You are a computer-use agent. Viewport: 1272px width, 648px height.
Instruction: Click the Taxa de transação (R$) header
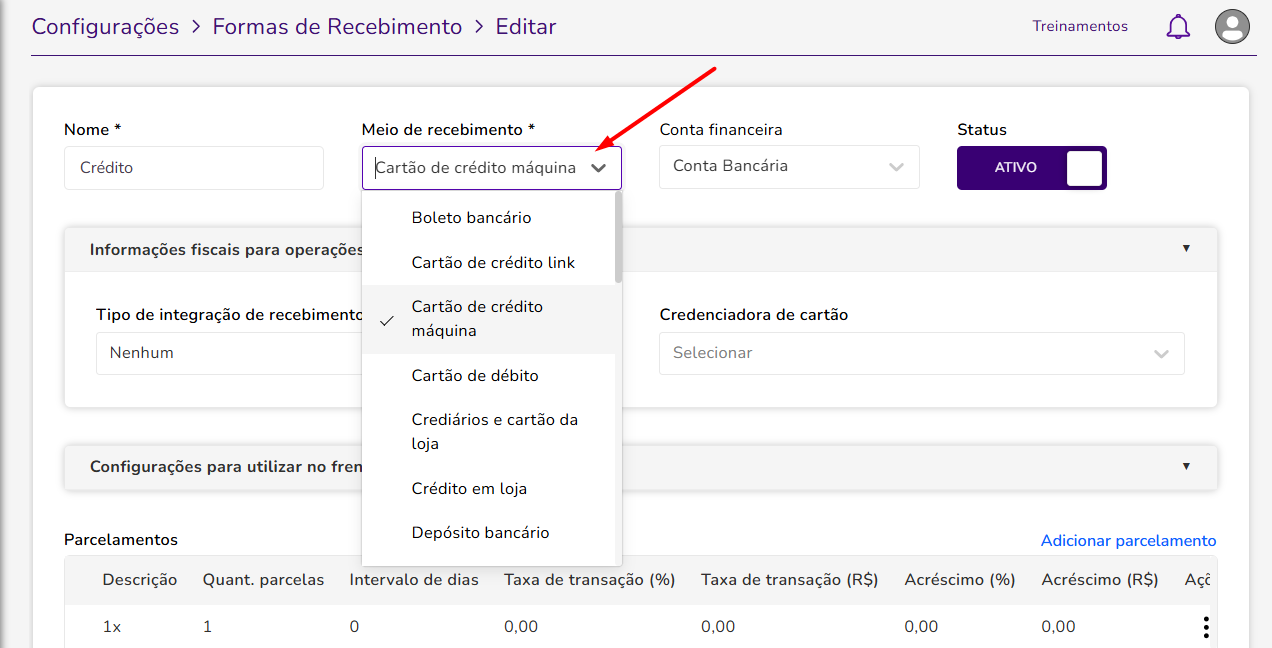[x=790, y=580]
